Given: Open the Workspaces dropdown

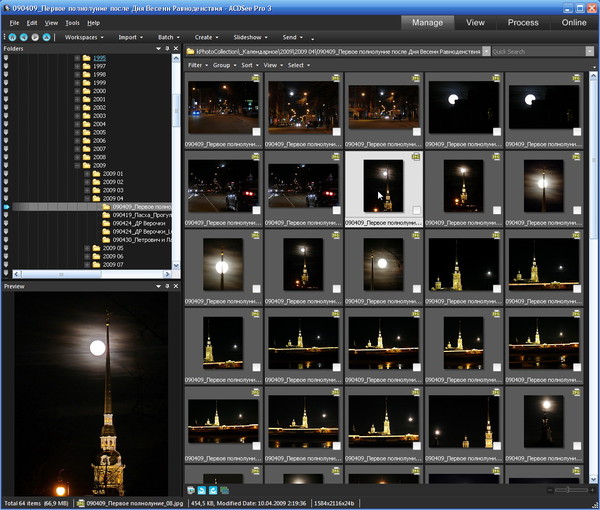Looking at the screenshot, I should [84, 37].
